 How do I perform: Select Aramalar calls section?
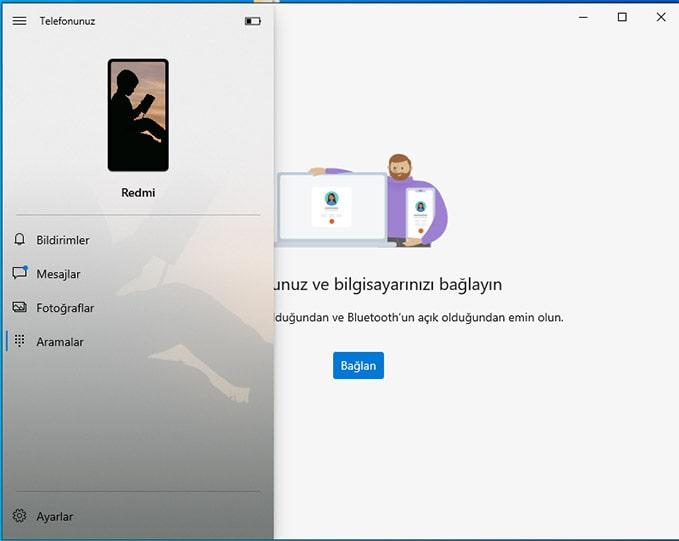139,341
